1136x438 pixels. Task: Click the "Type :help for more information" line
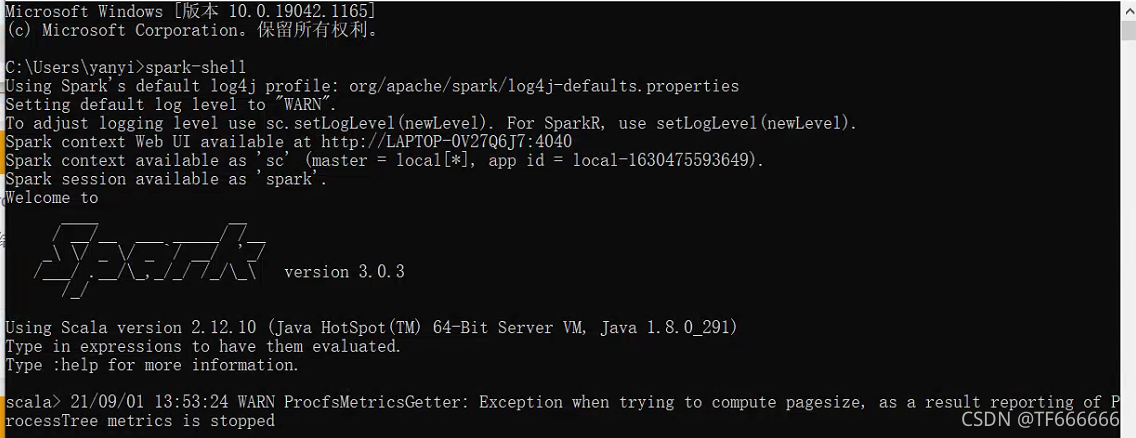pos(152,365)
